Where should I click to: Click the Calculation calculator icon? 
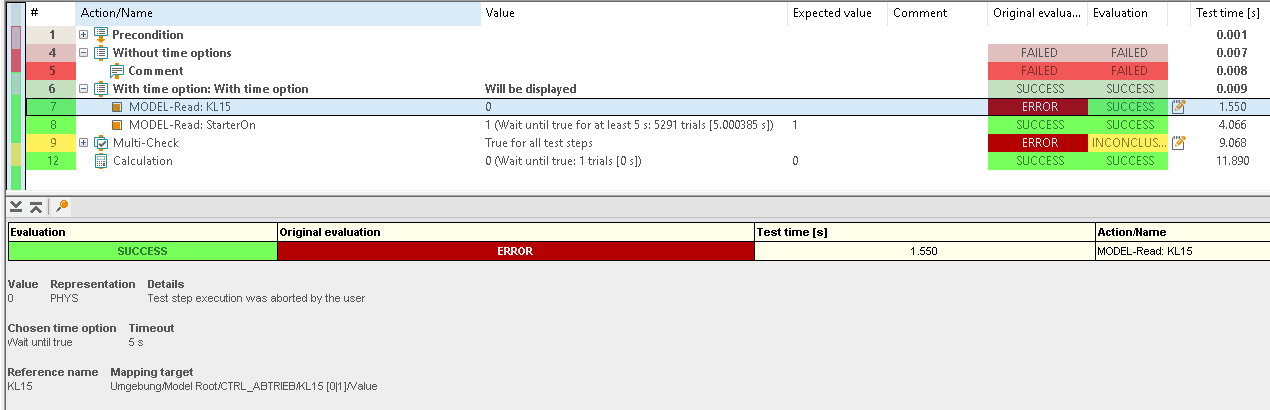(100, 161)
